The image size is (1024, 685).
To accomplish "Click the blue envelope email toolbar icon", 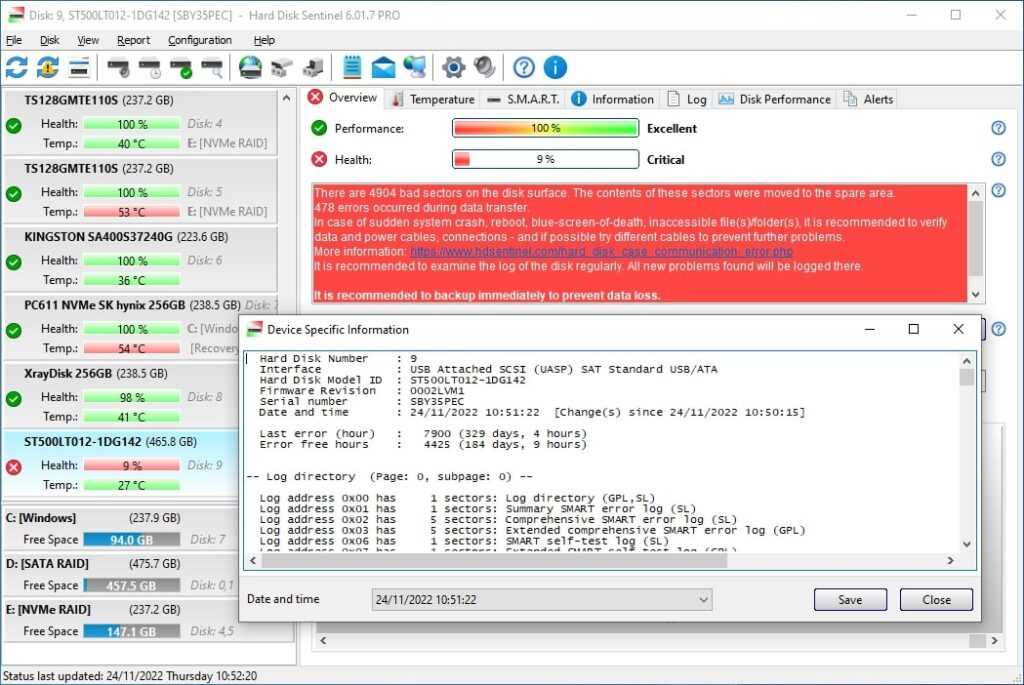I will [x=383, y=67].
